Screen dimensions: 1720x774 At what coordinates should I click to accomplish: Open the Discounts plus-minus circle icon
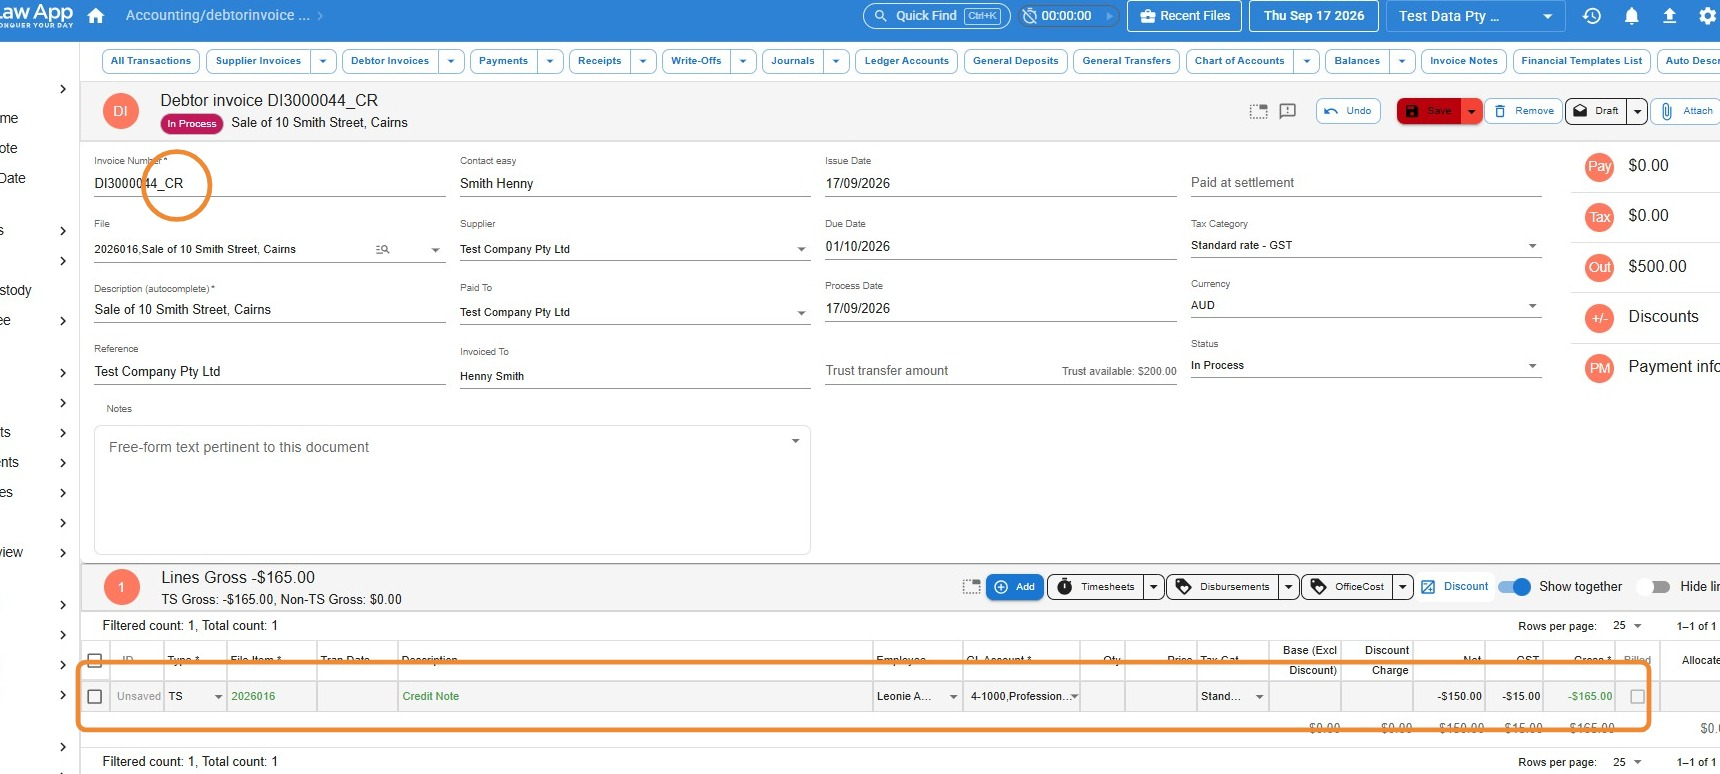click(x=1600, y=318)
